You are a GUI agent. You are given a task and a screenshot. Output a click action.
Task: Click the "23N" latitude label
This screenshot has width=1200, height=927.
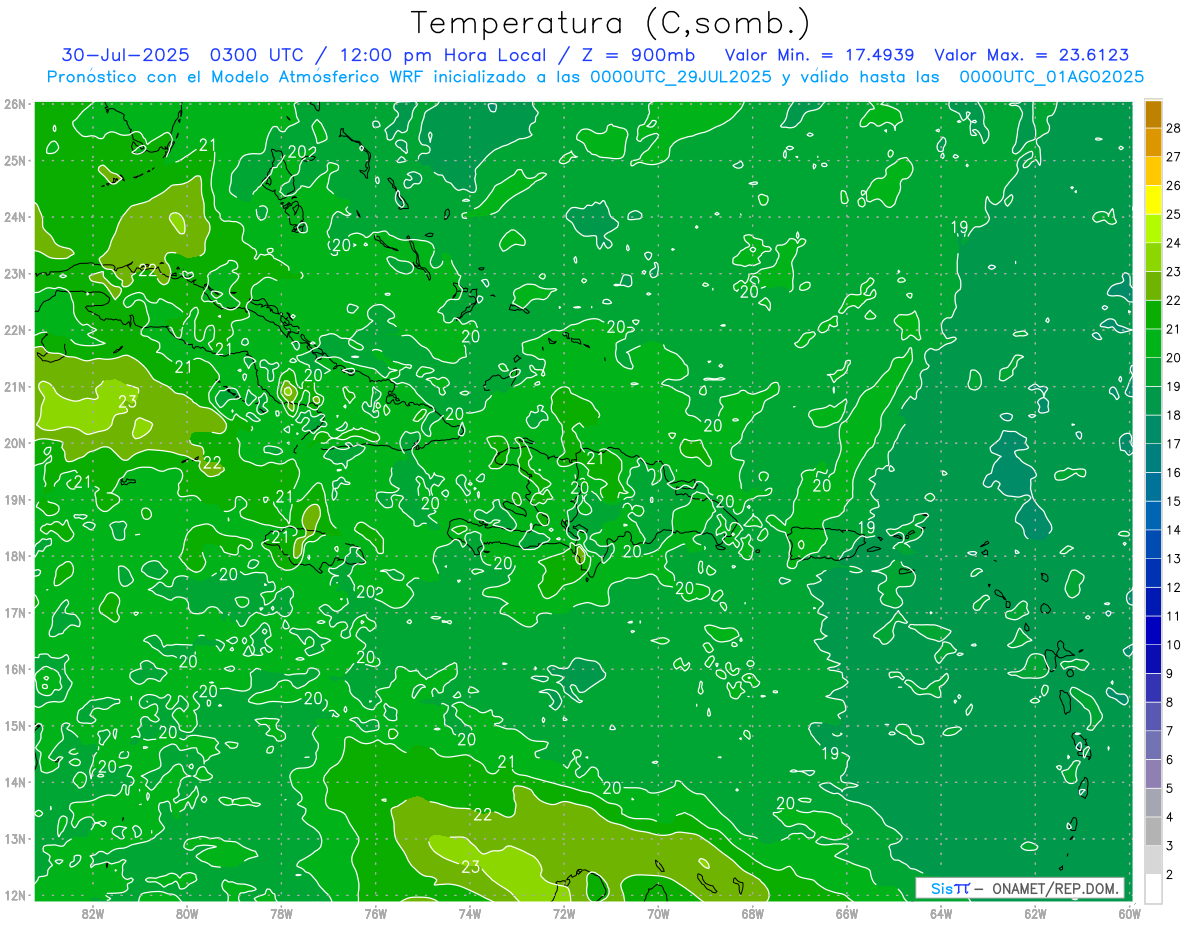click(15, 273)
